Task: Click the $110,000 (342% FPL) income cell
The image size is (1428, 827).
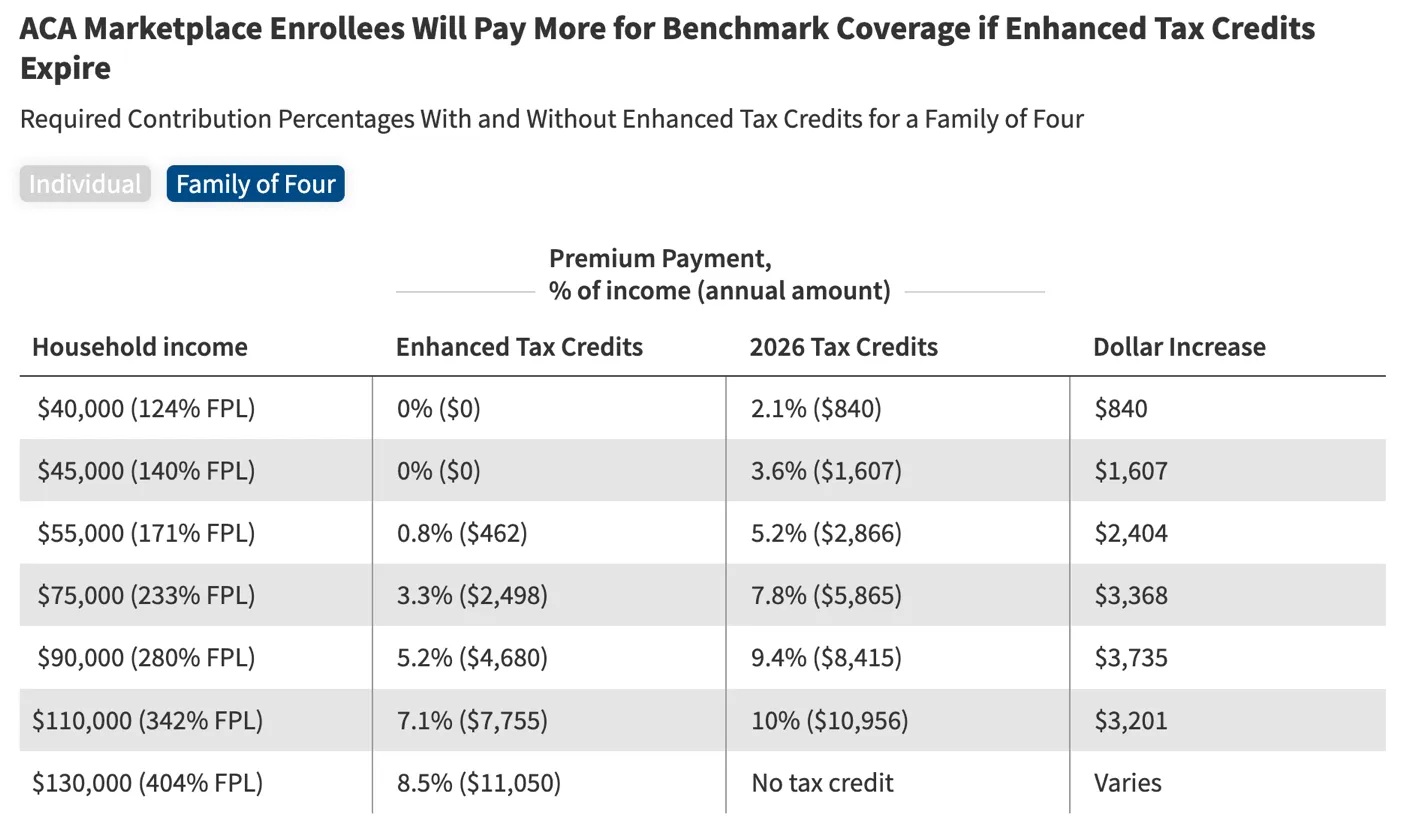Action: (x=147, y=720)
